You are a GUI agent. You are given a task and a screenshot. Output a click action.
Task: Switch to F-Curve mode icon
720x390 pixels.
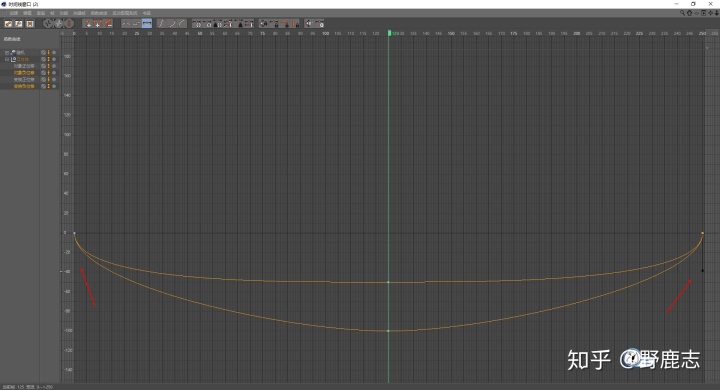(x=18, y=23)
